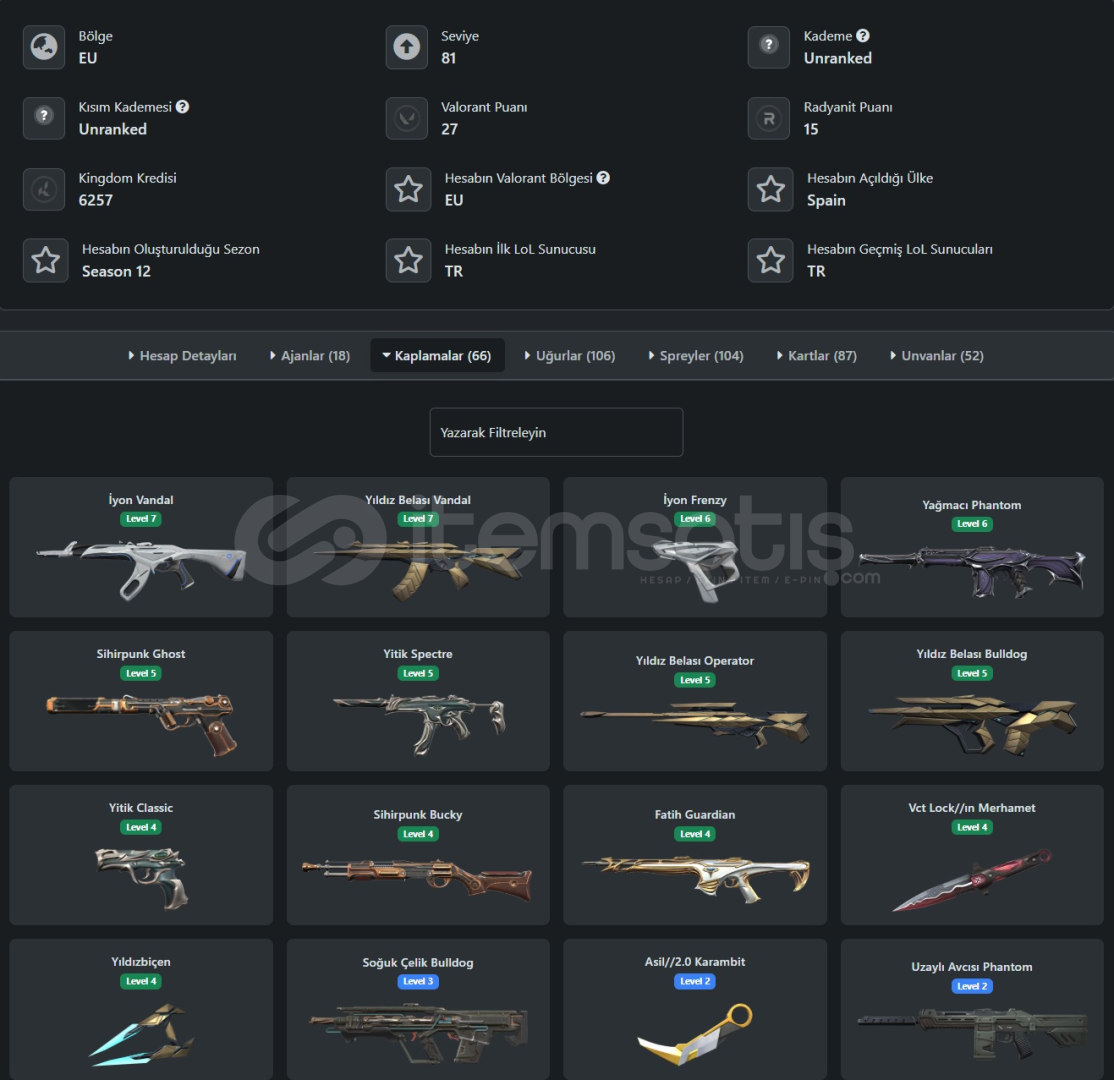Show the Unvanlar (52) list
Image resolution: width=1114 pixels, height=1080 pixels.
point(937,355)
